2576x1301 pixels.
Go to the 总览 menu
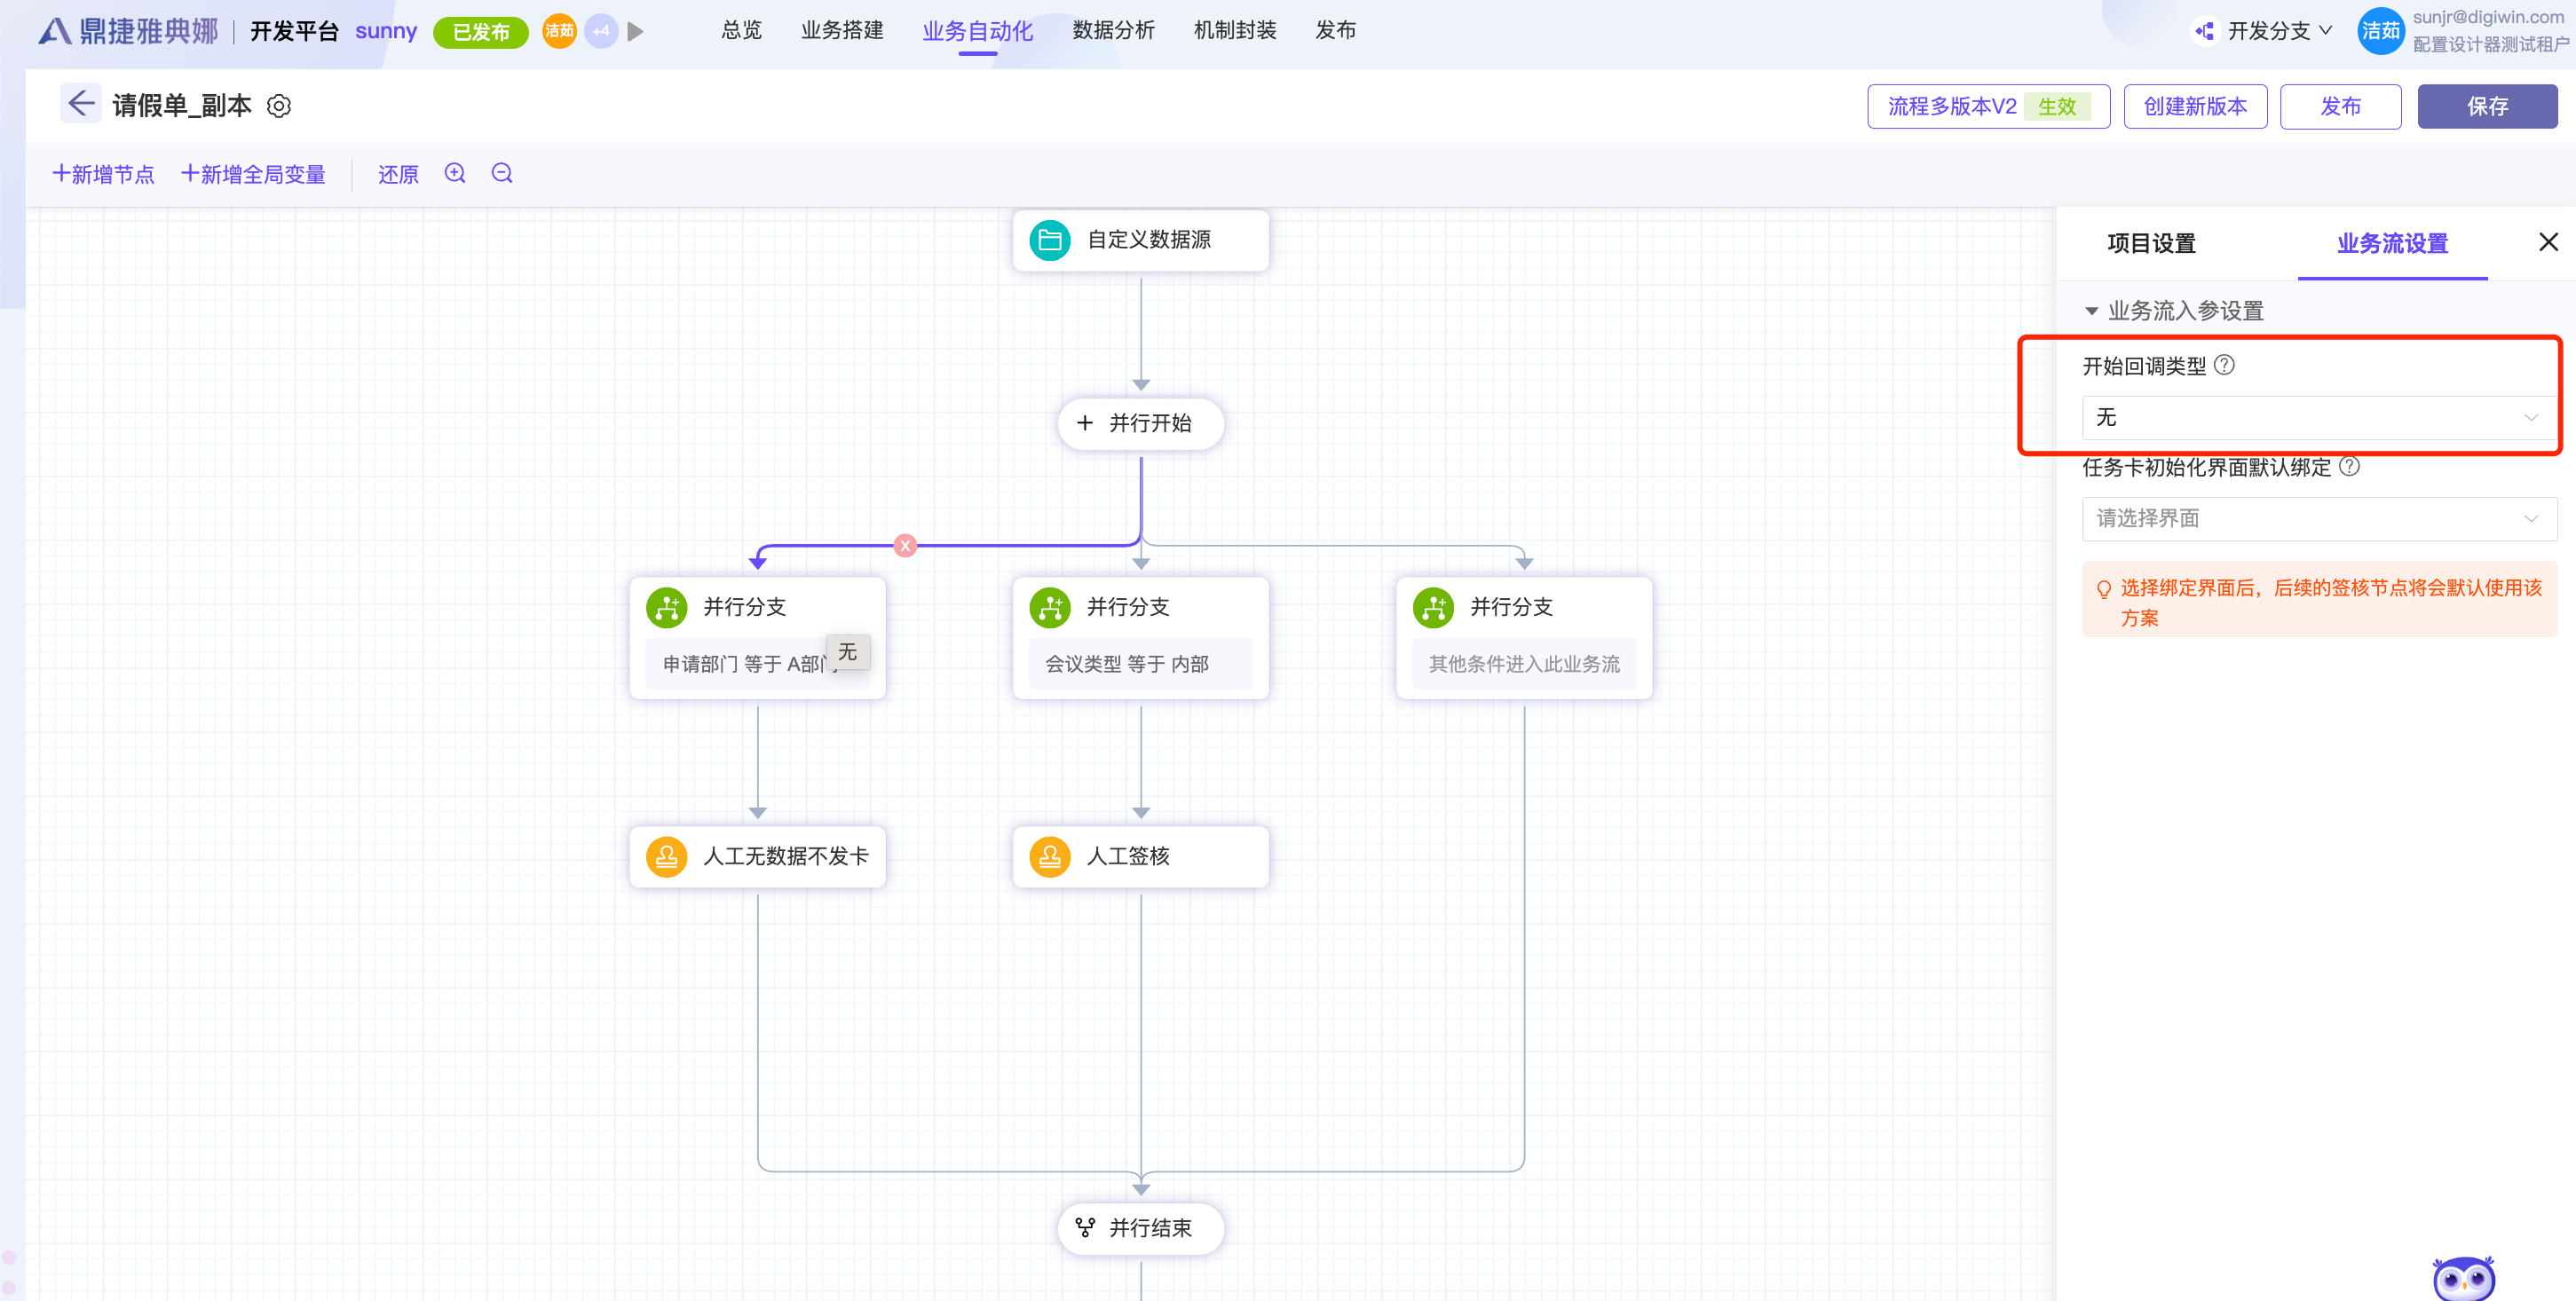tap(741, 31)
